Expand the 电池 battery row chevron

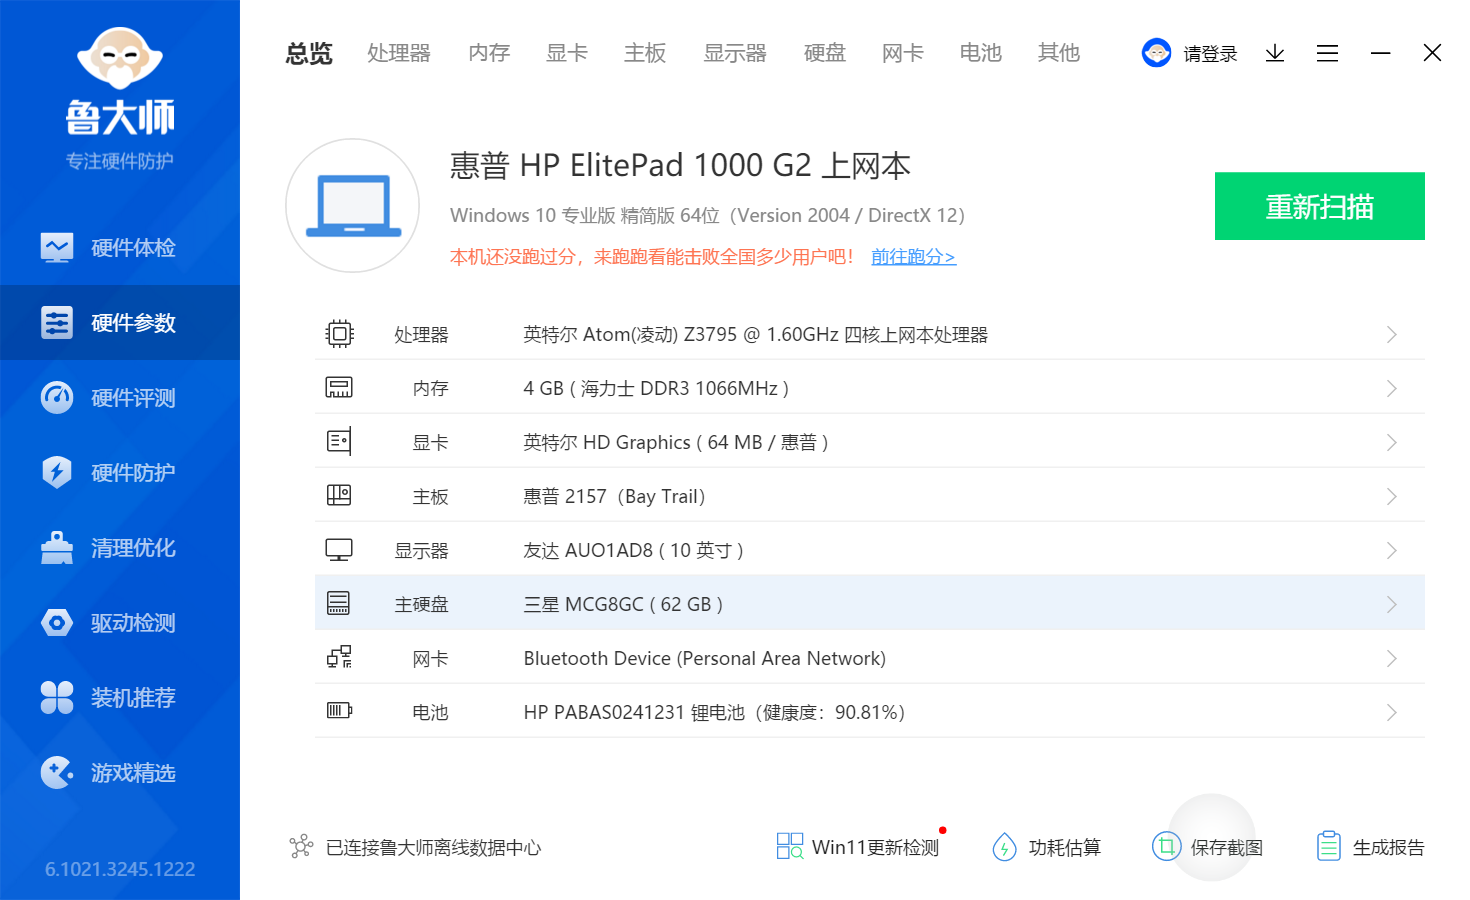[1391, 713]
